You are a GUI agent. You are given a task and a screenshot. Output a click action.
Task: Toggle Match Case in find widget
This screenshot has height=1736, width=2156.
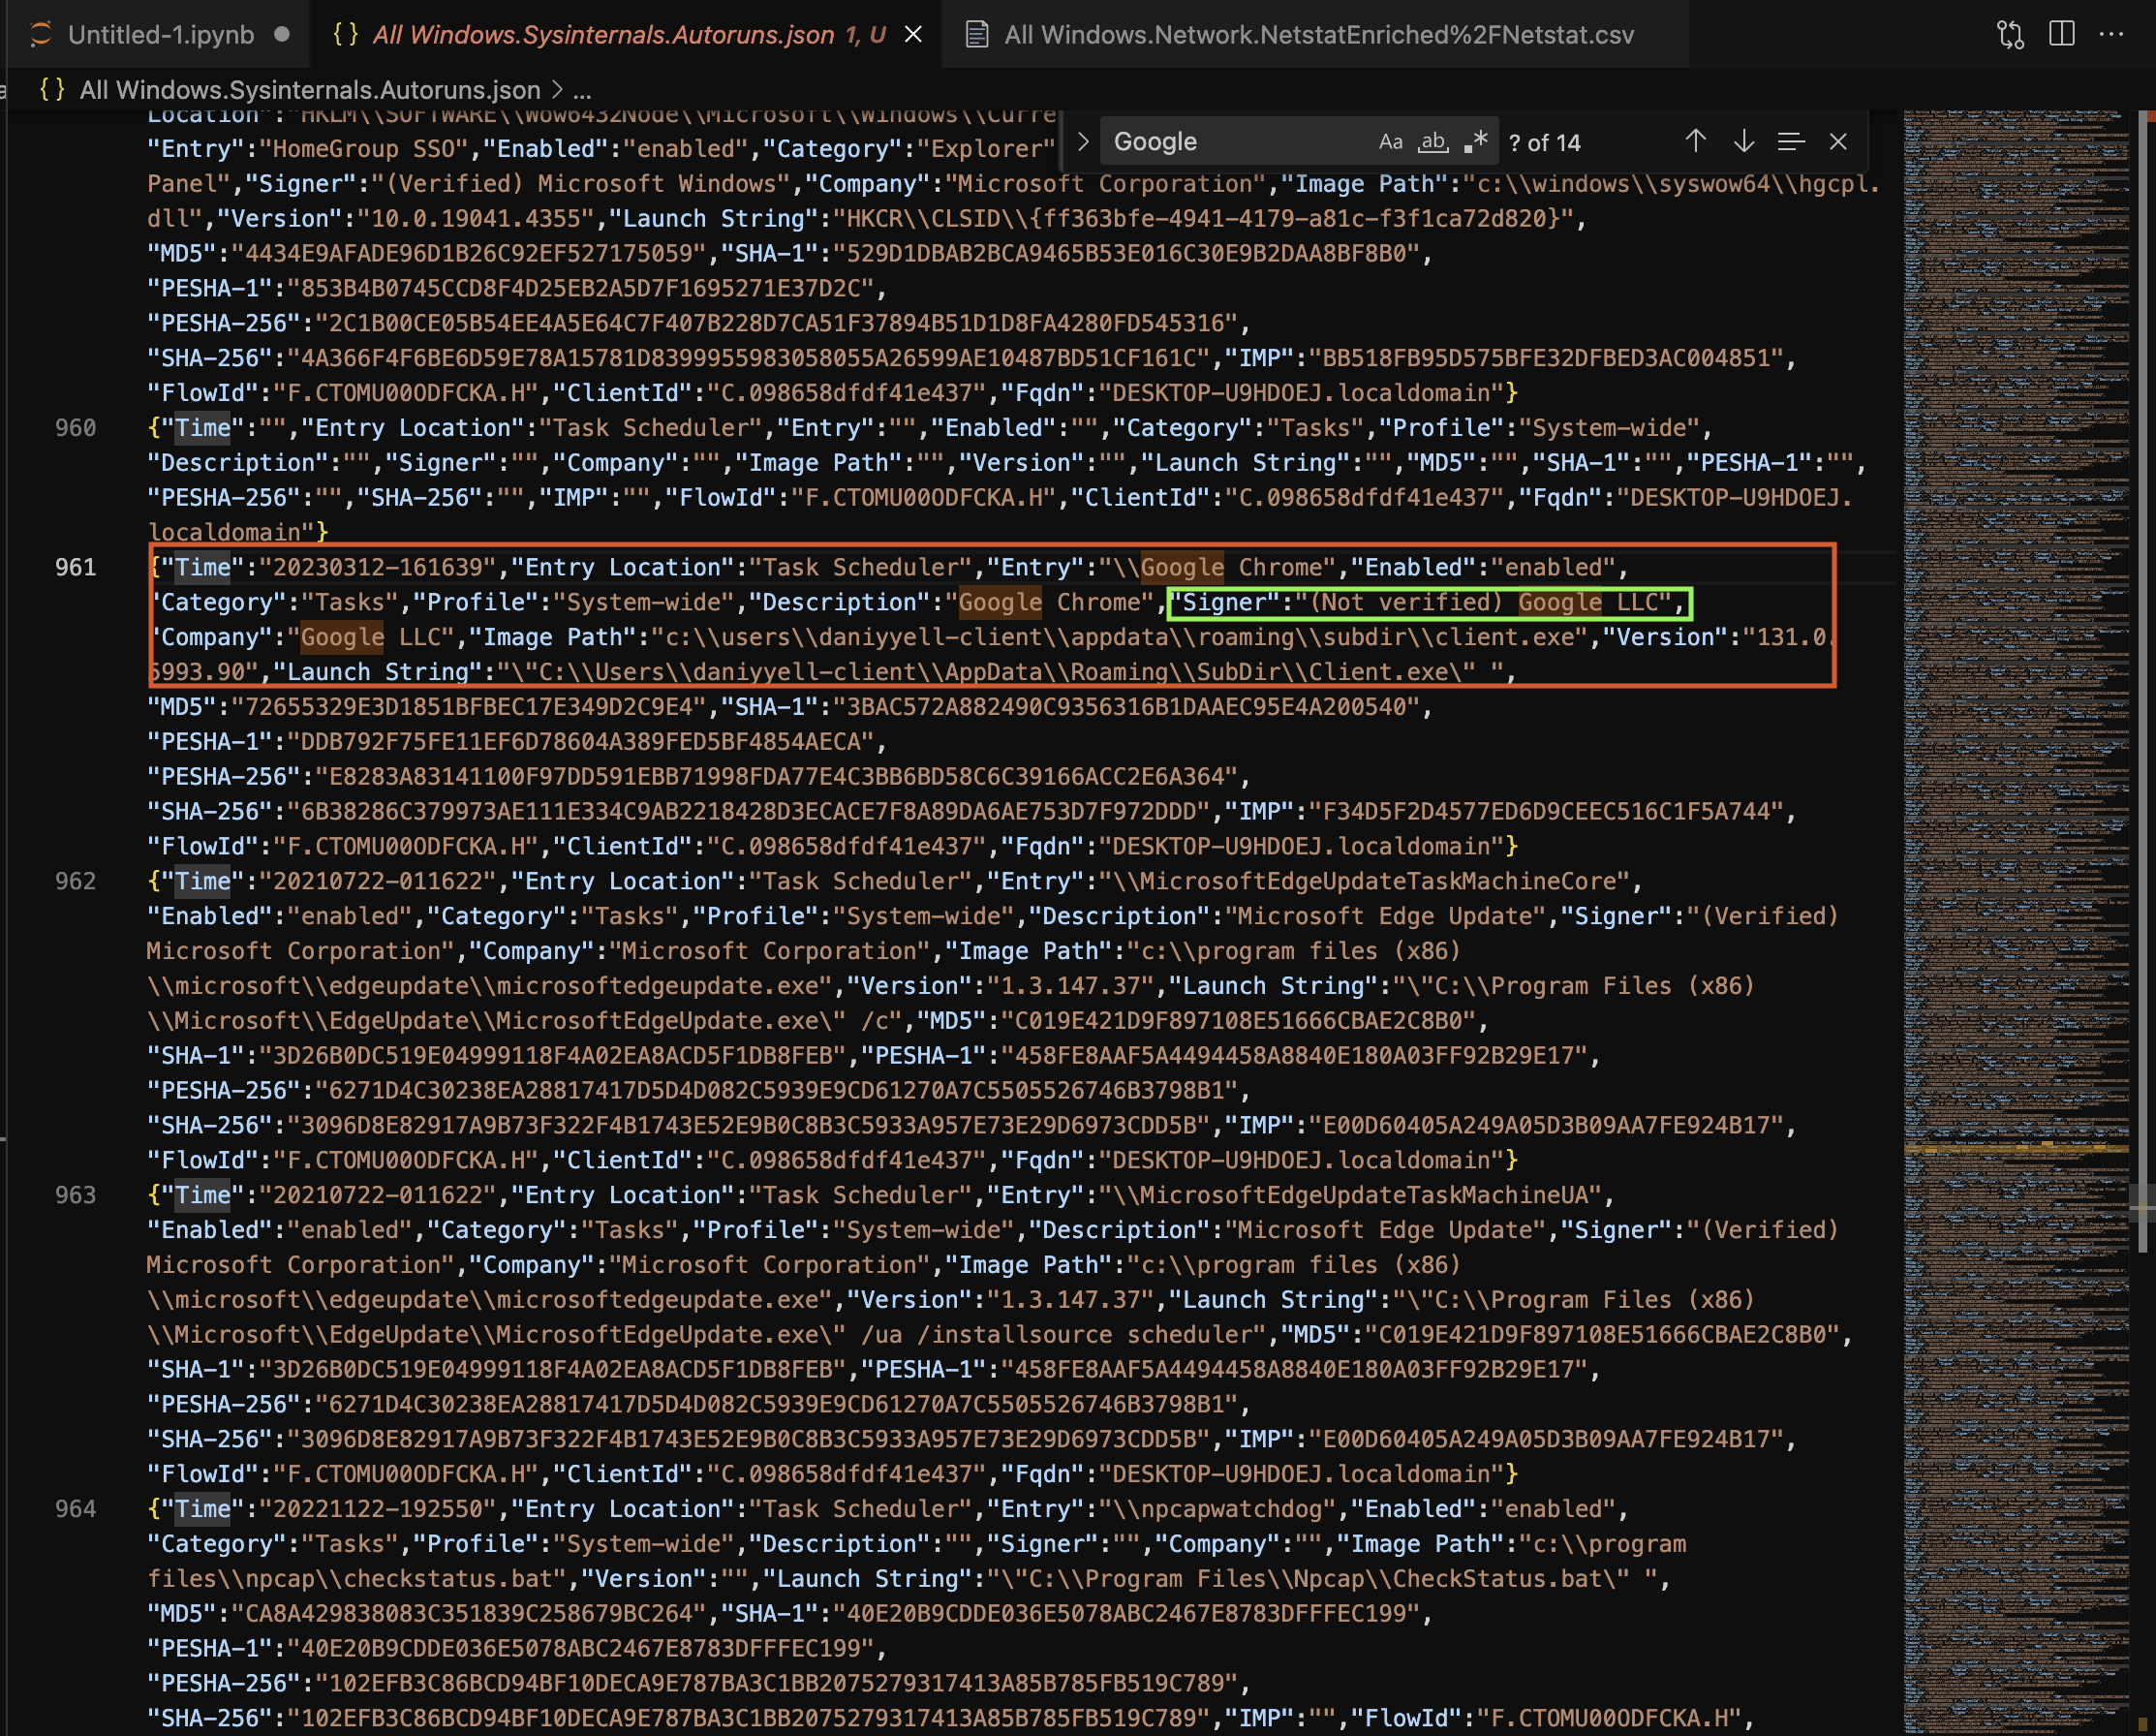(x=1390, y=142)
